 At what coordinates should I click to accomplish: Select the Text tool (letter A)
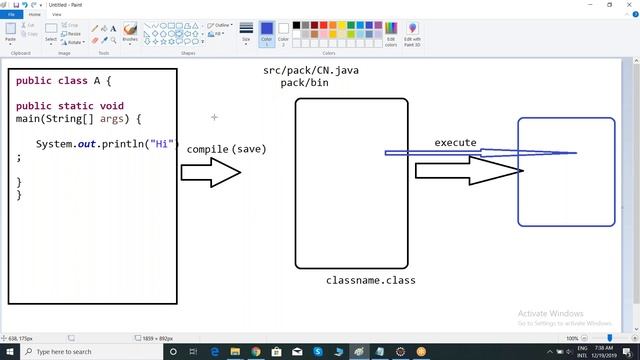pos(113,29)
